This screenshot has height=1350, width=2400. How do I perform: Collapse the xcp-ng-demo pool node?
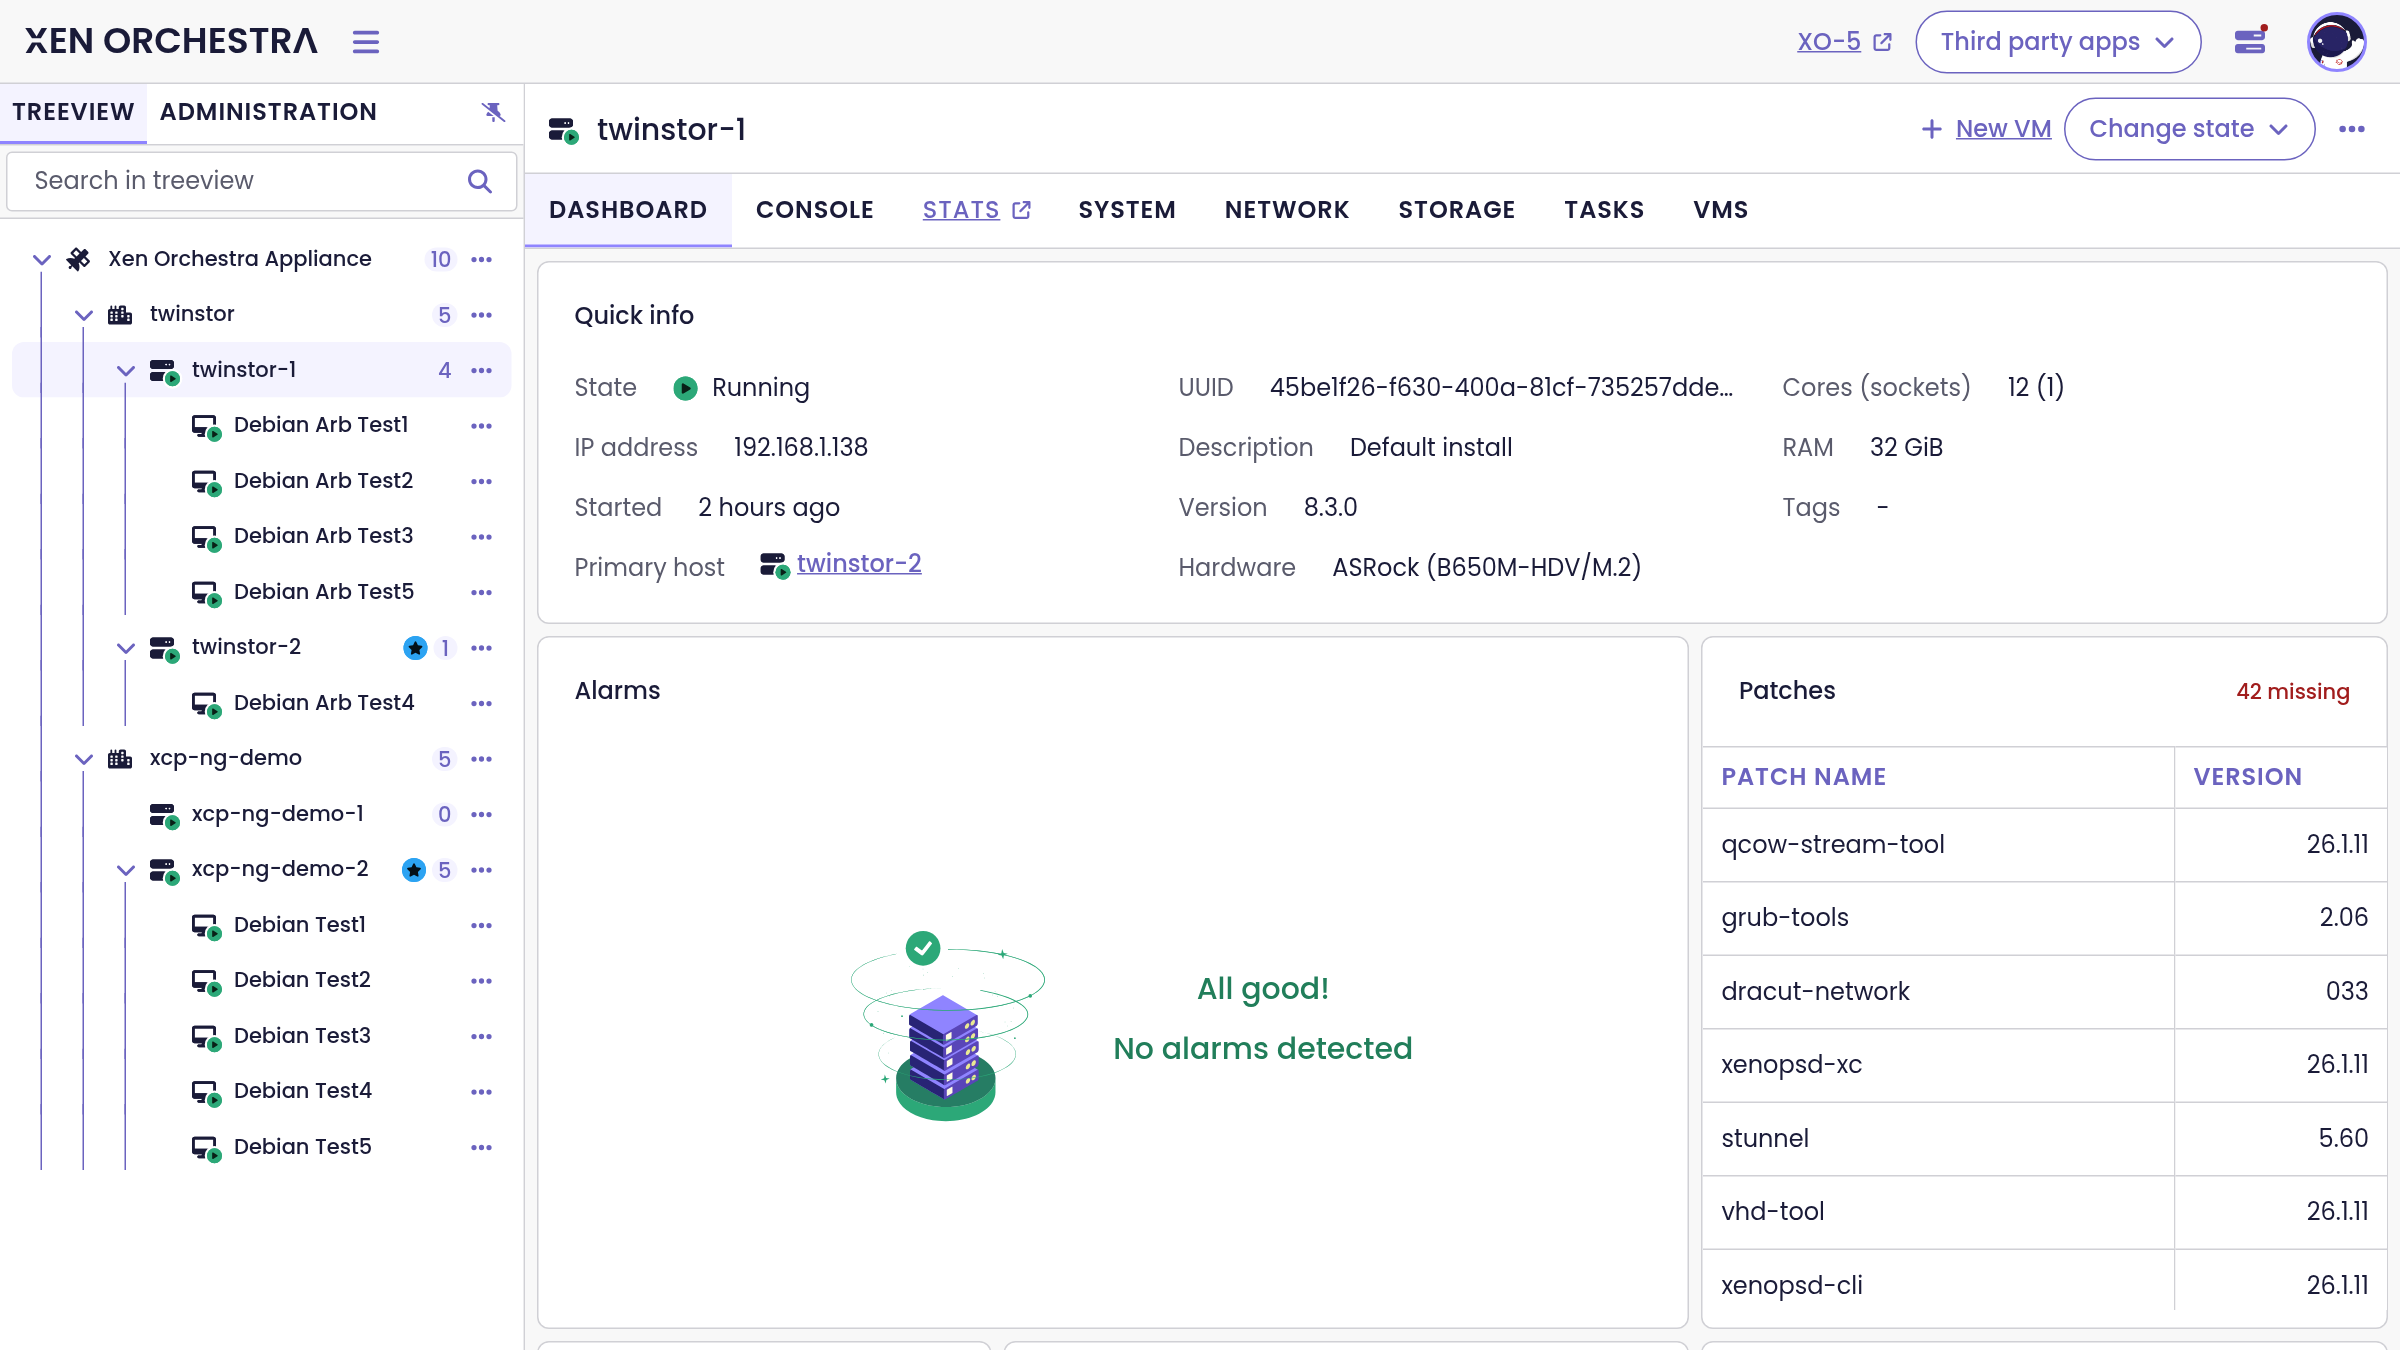click(84, 759)
